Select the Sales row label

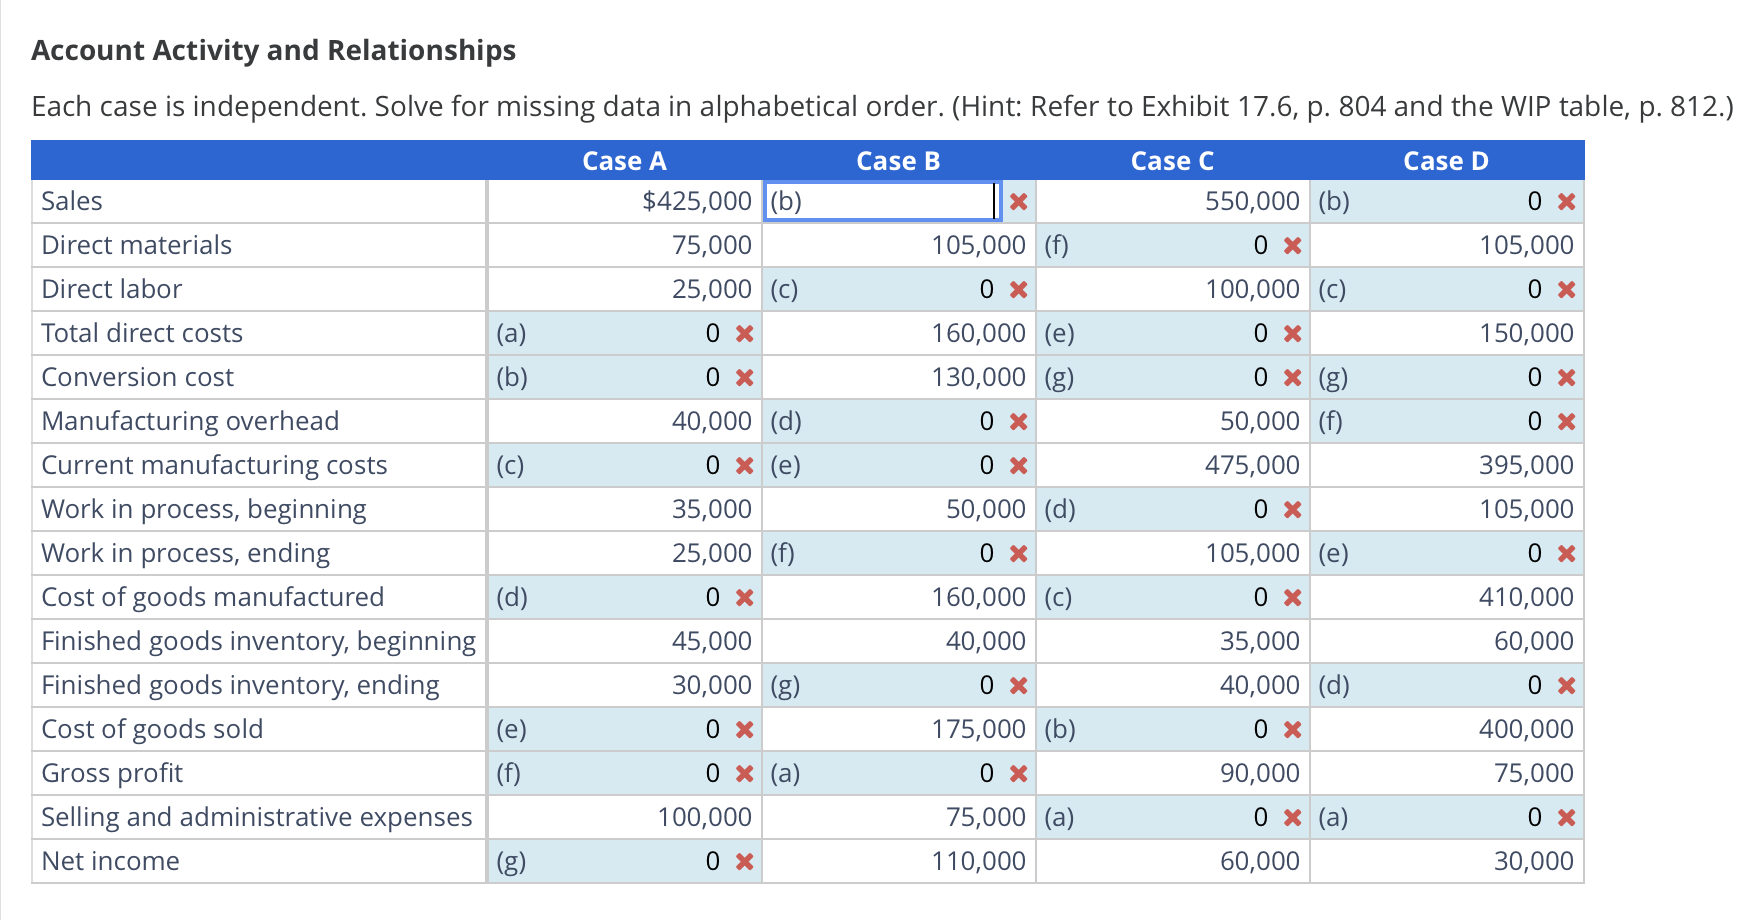(x=71, y=201)
